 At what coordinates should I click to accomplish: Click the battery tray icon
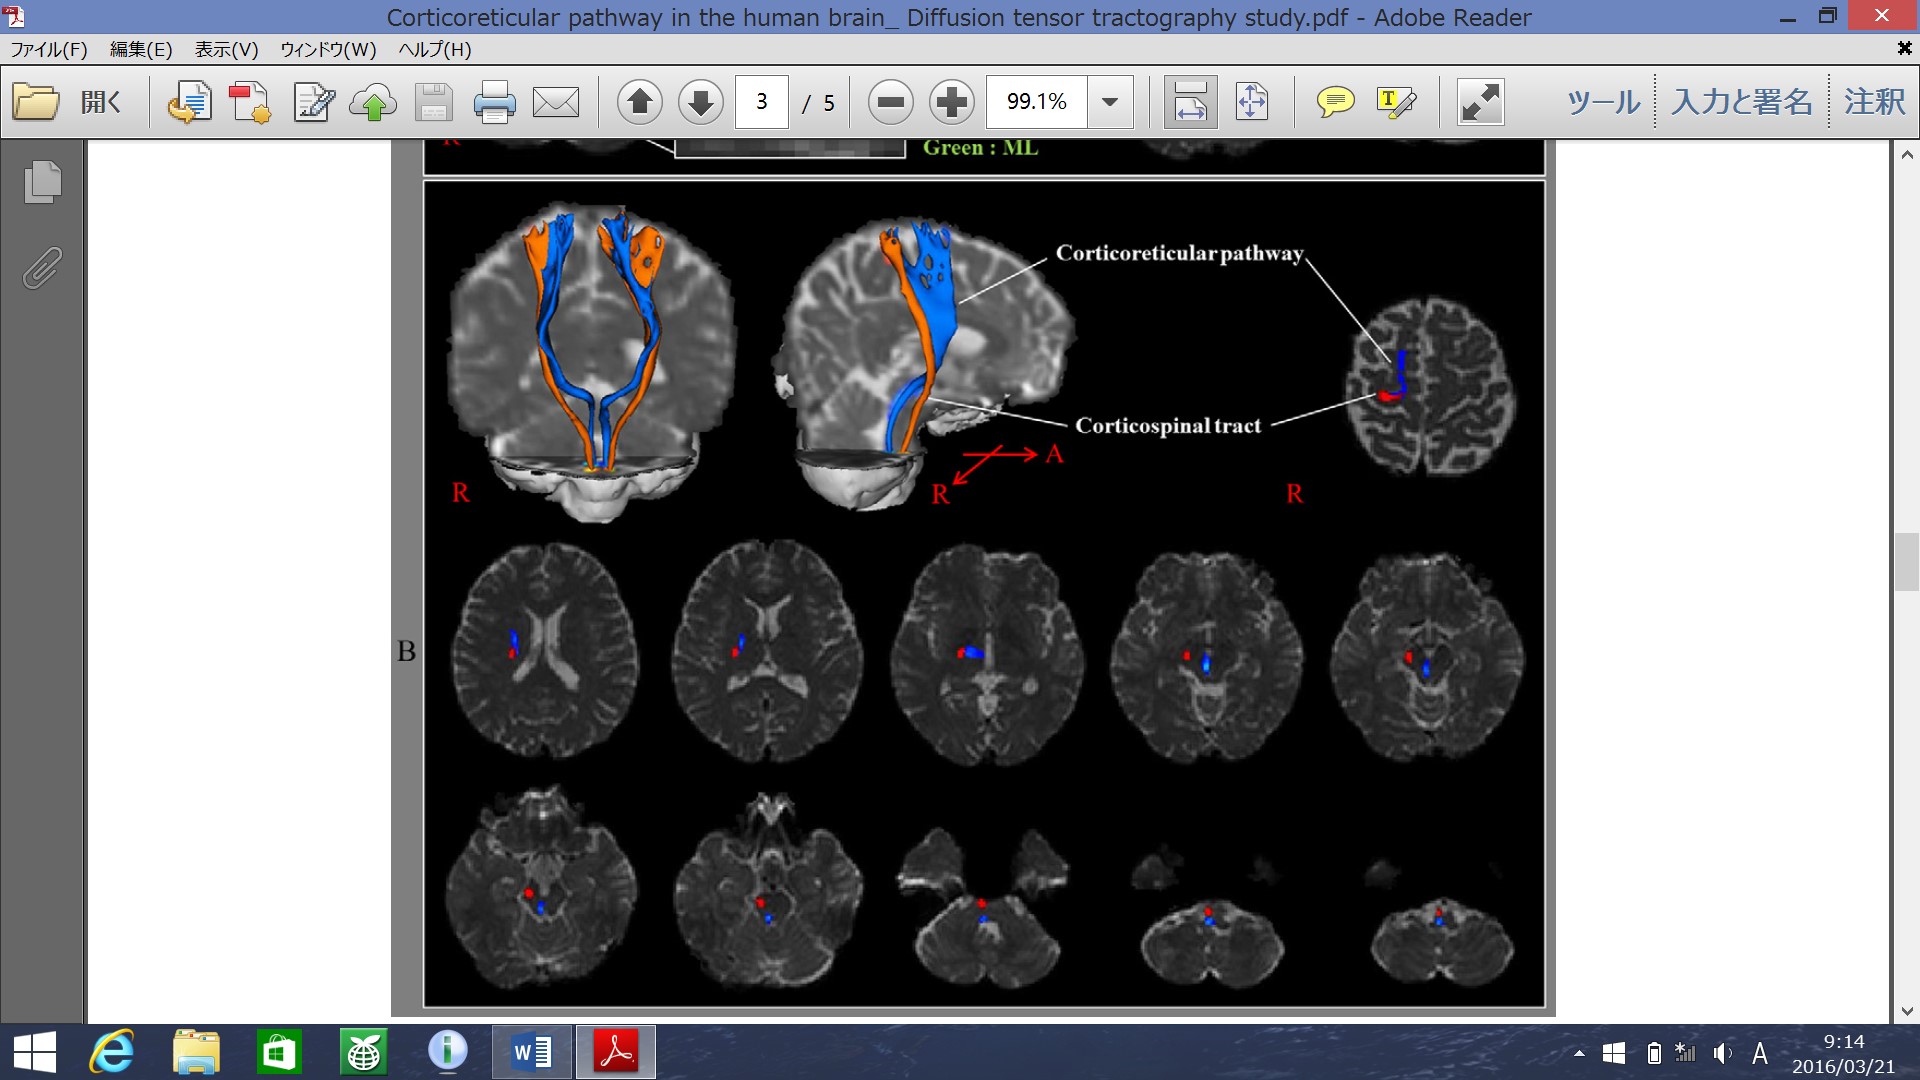pyautogui.click(x=1654, y=1053)
